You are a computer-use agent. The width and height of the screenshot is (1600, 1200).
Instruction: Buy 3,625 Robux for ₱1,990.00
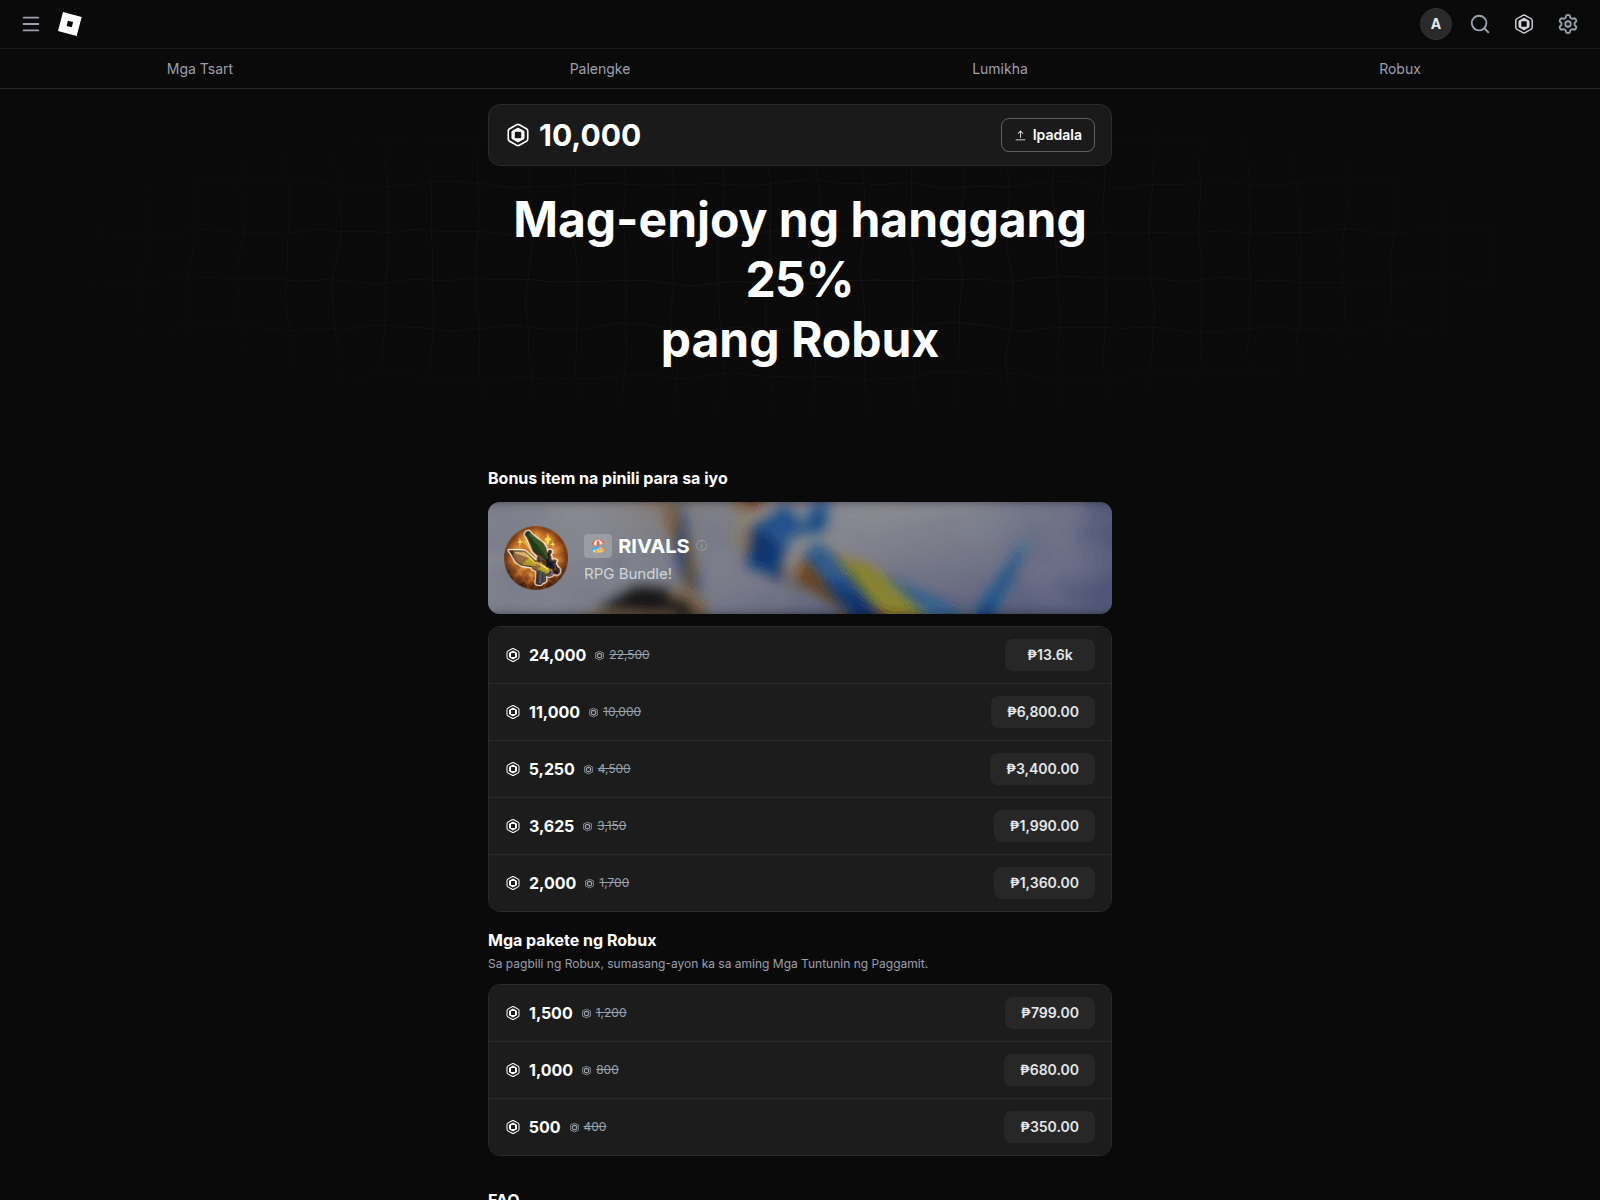tap(1044, 826)
